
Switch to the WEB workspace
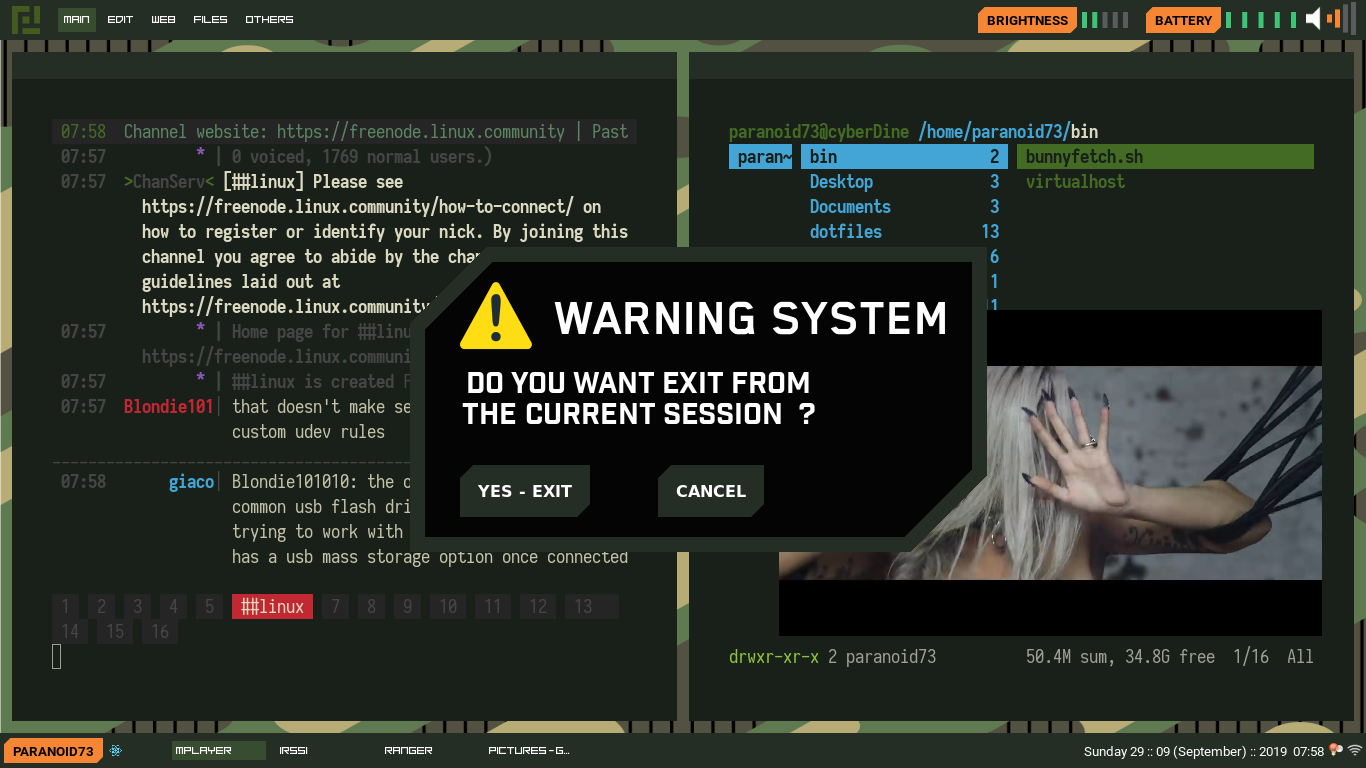pos(163,19)
